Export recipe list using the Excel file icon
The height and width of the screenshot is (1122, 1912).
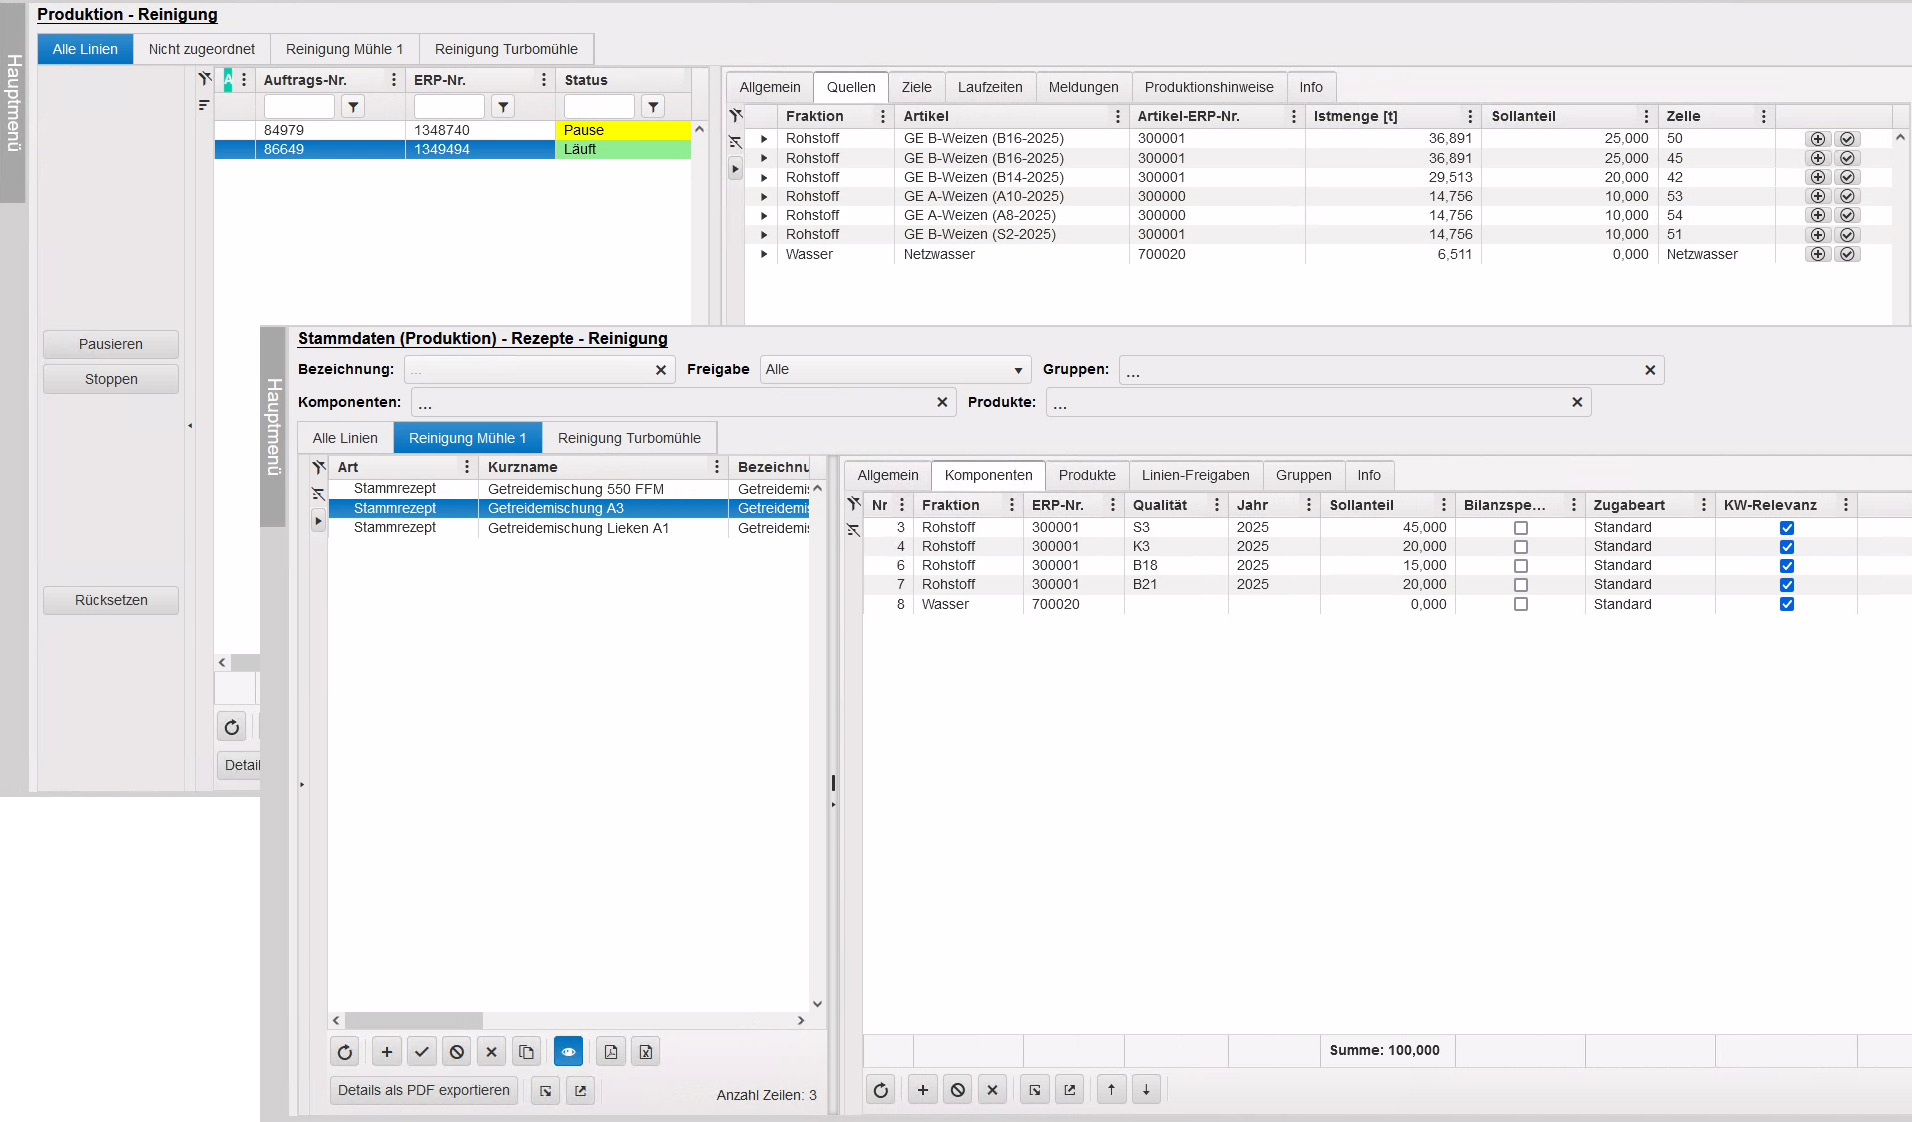point(646,1052)
